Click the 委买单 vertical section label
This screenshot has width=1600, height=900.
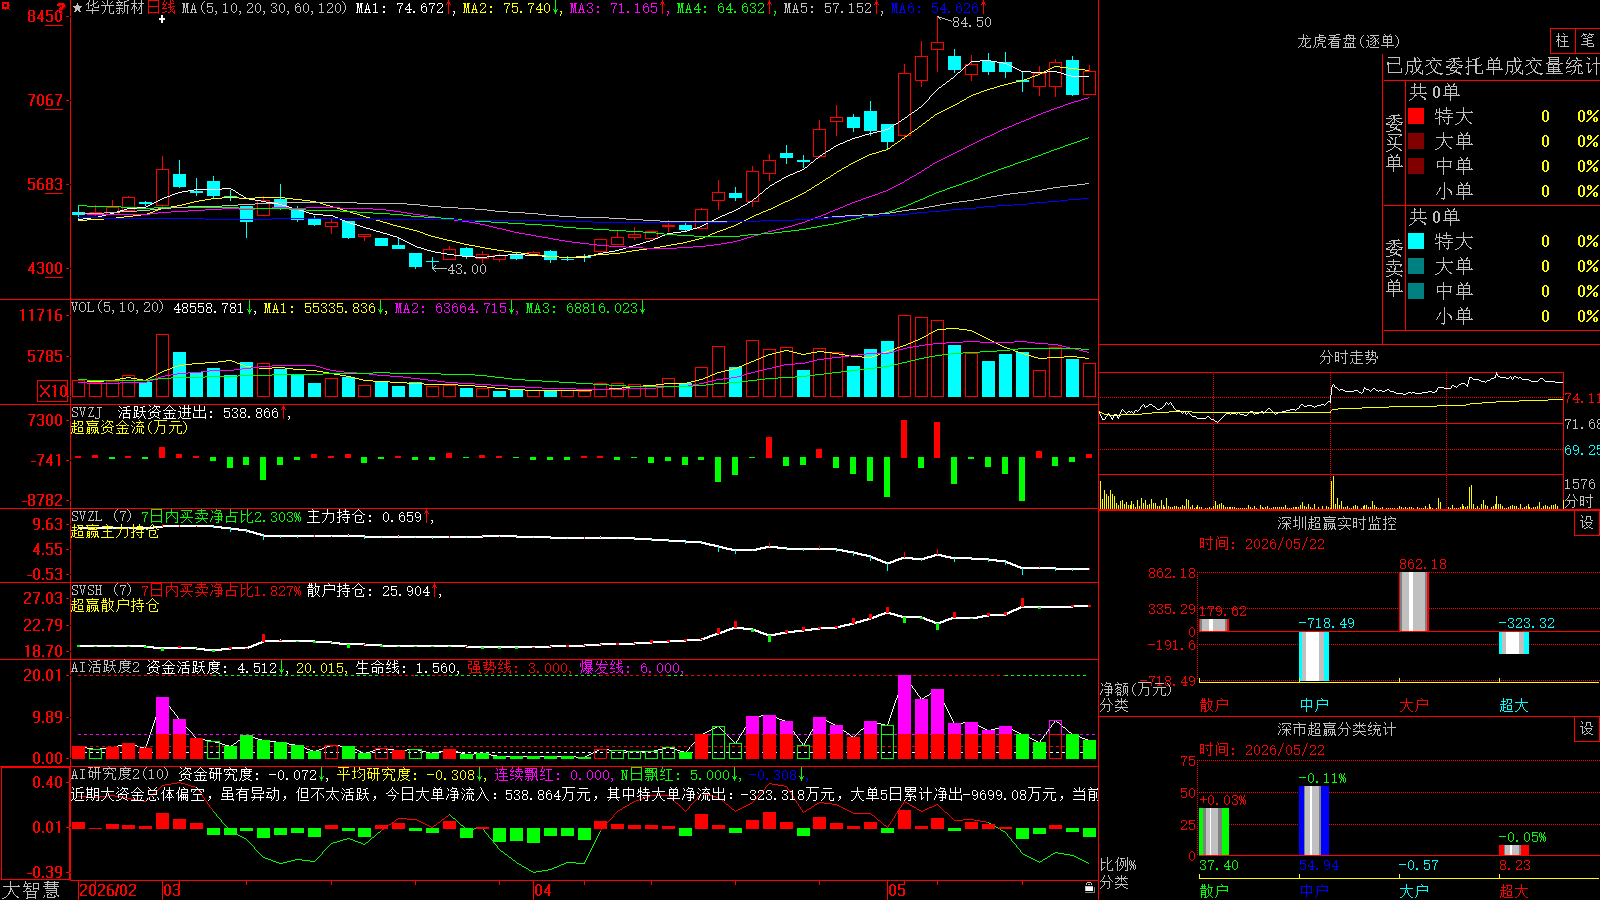point(1394,142)
